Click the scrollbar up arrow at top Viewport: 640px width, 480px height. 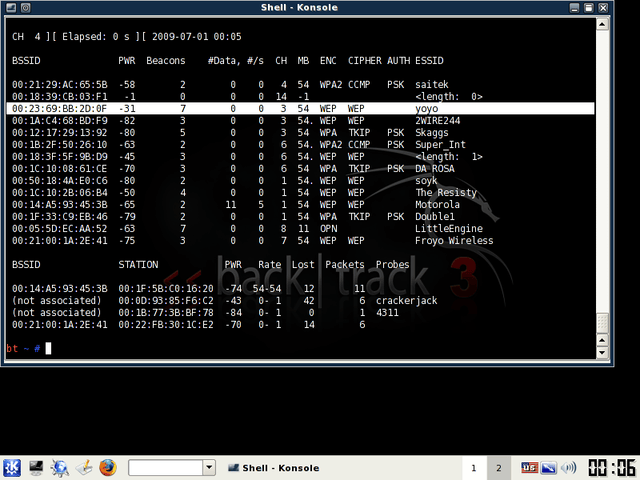(602, 24)
